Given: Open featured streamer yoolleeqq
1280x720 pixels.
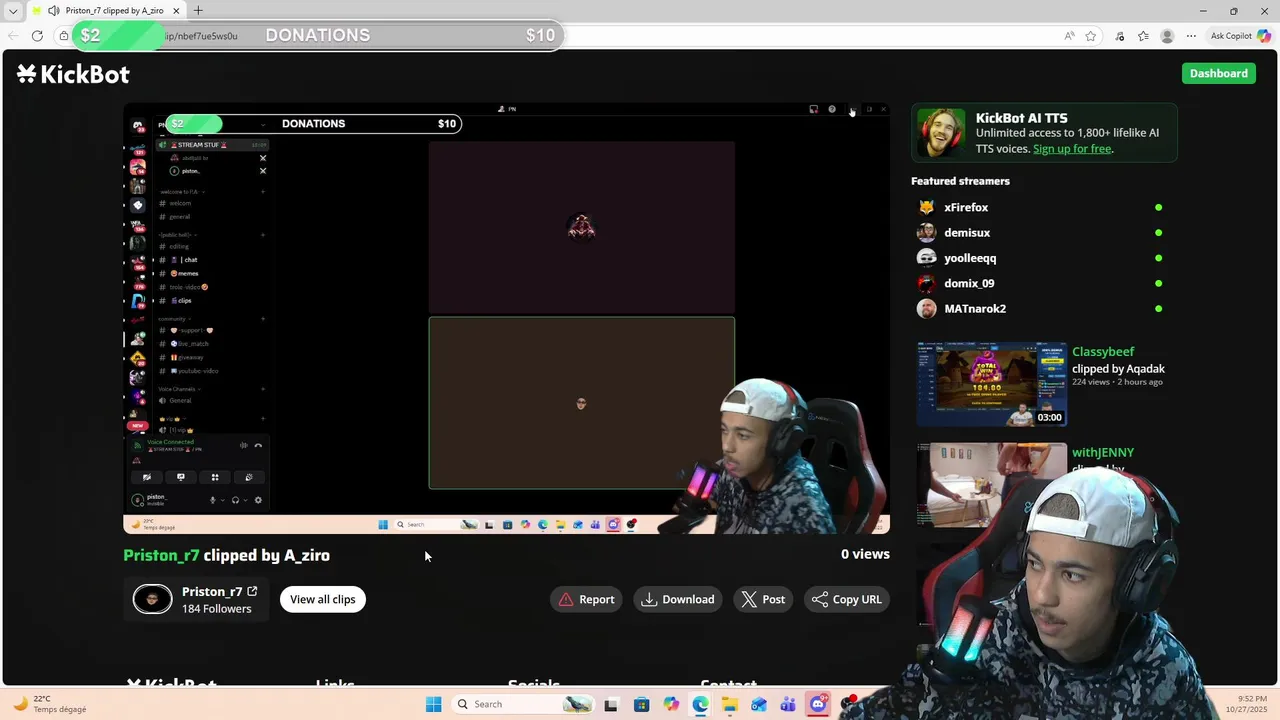Looking at the screenshot, I should click(x=970, y=258).
